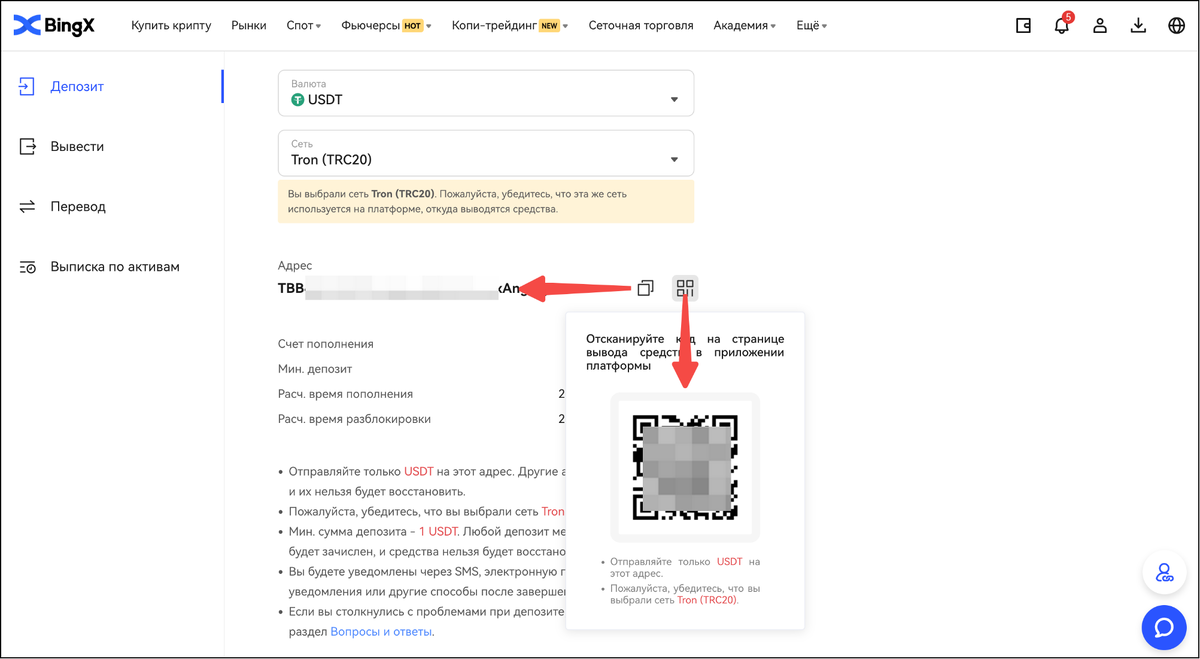The image size is (1200, 659).
Task: Click the profile account icon
Action: [1100, 26]
